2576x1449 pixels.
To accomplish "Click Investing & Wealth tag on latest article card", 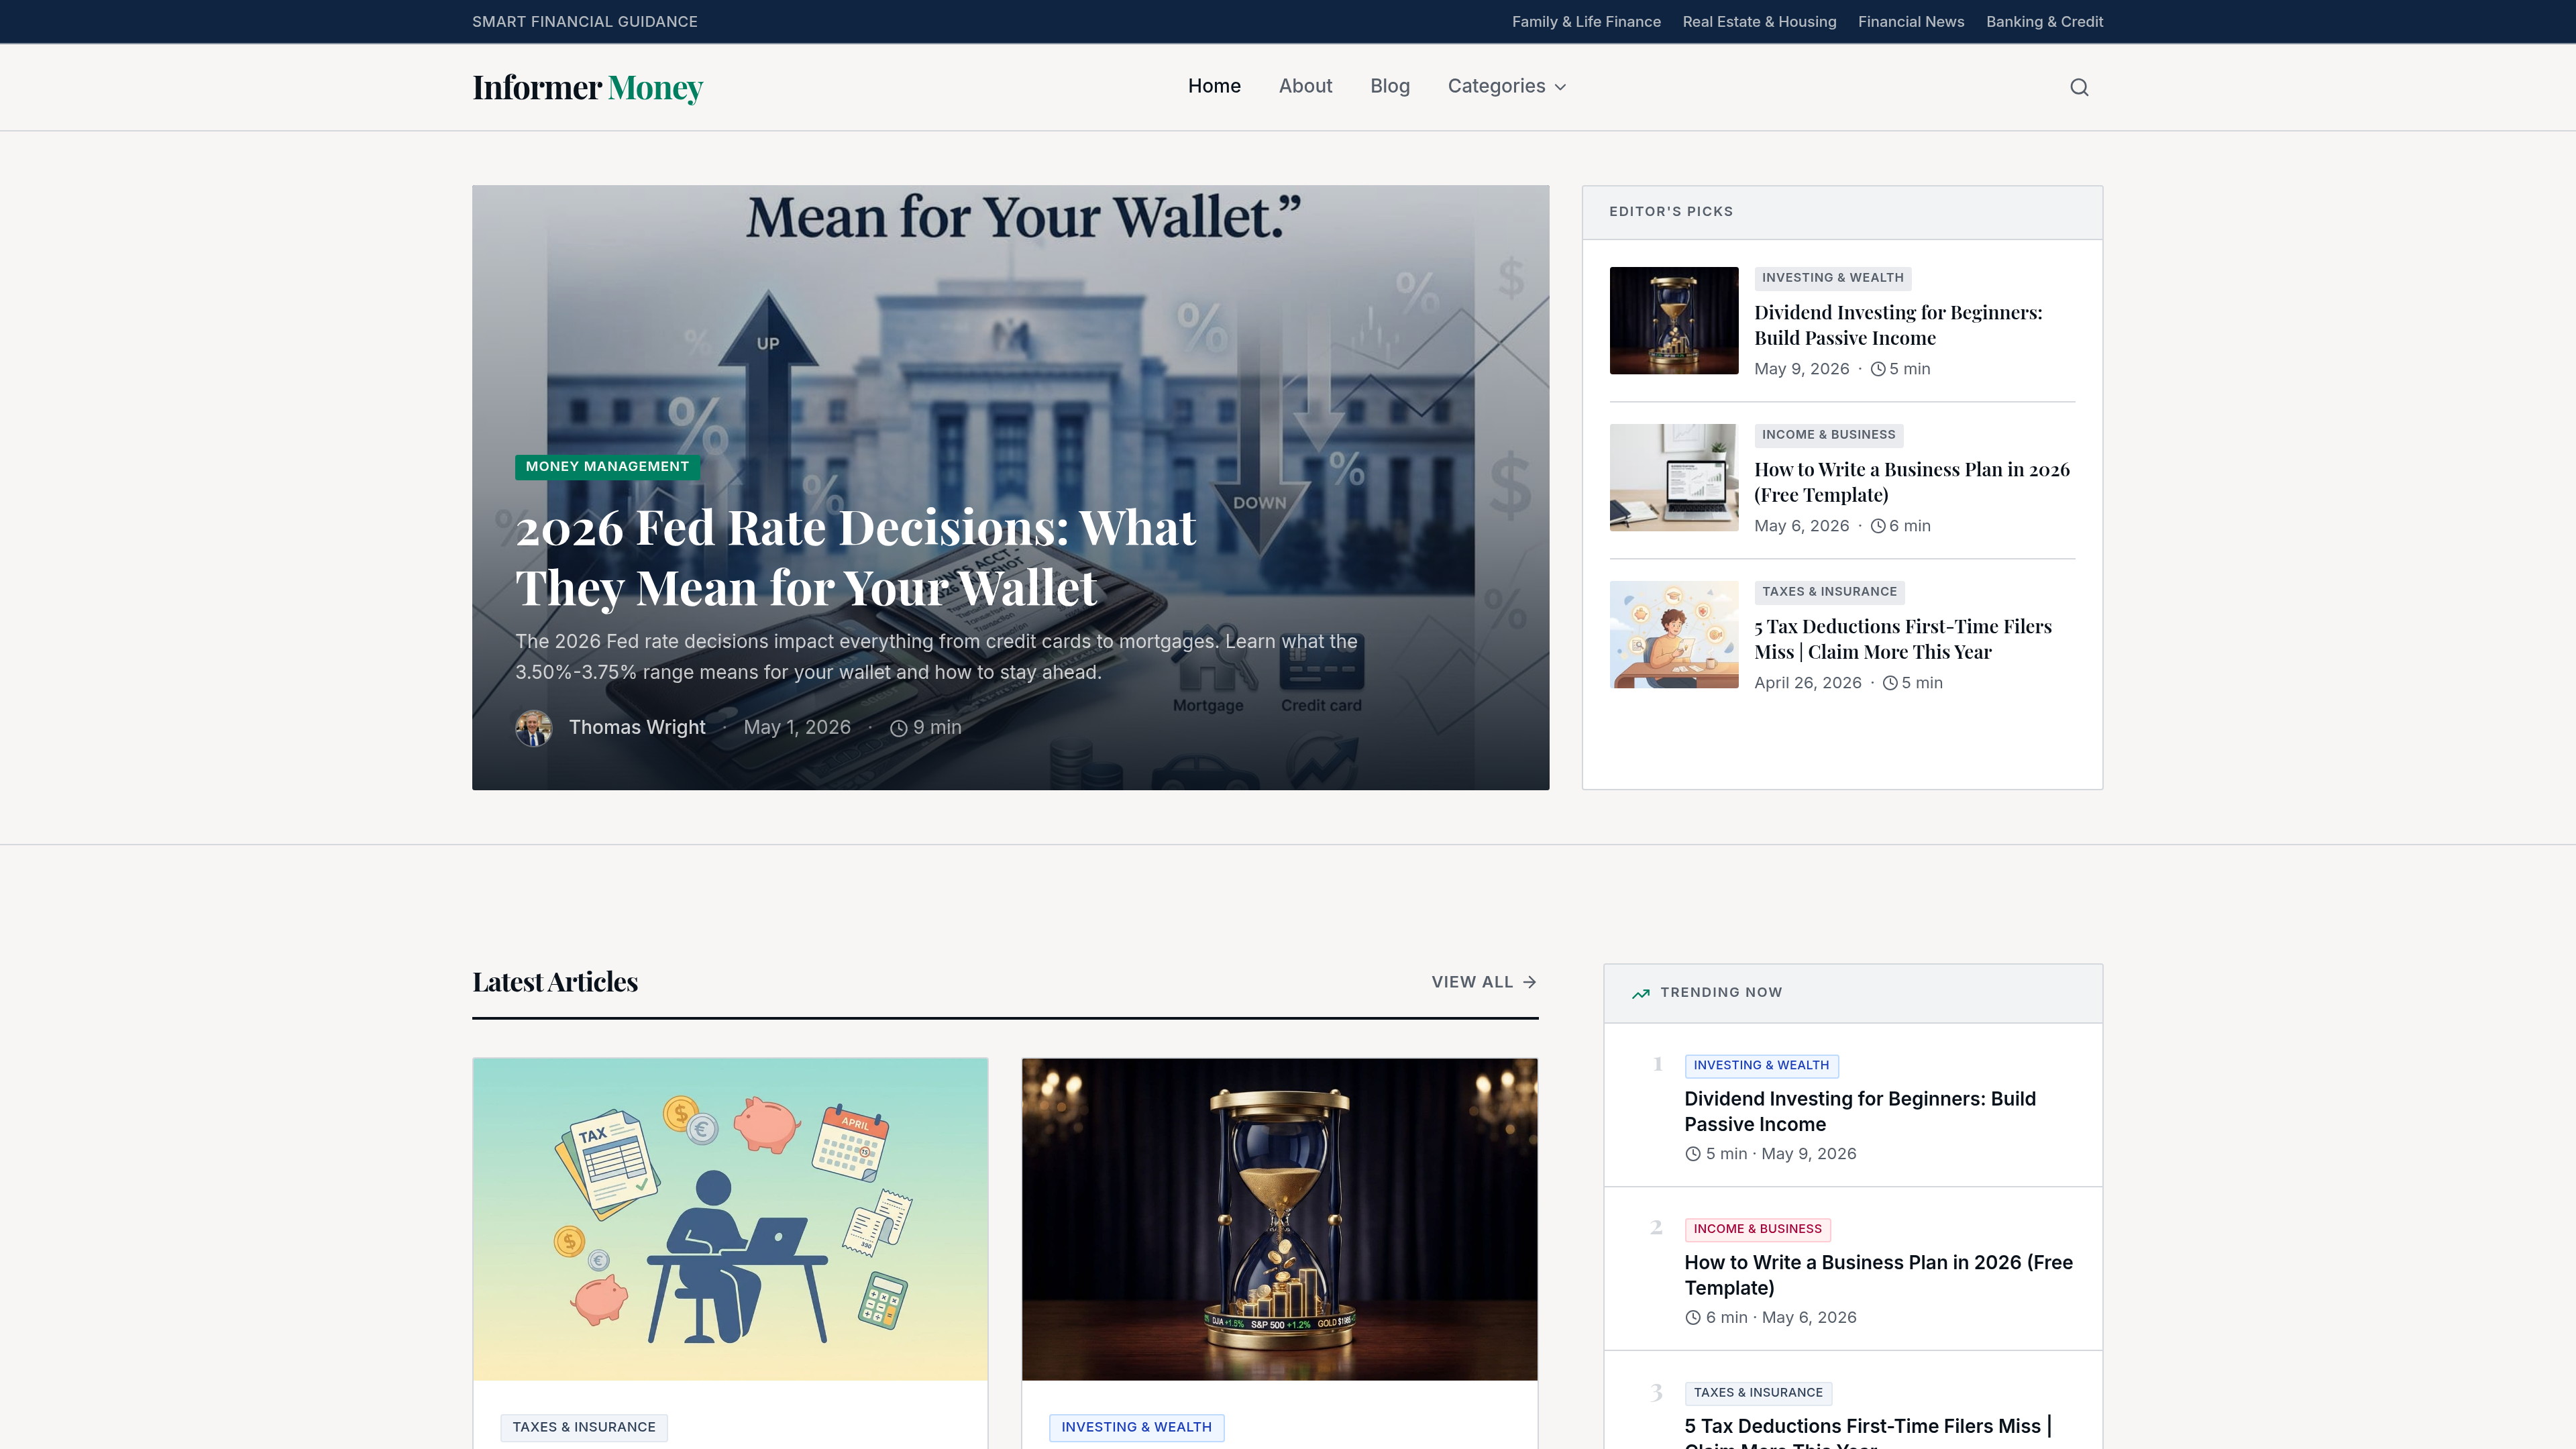I will point(1136,1428).
